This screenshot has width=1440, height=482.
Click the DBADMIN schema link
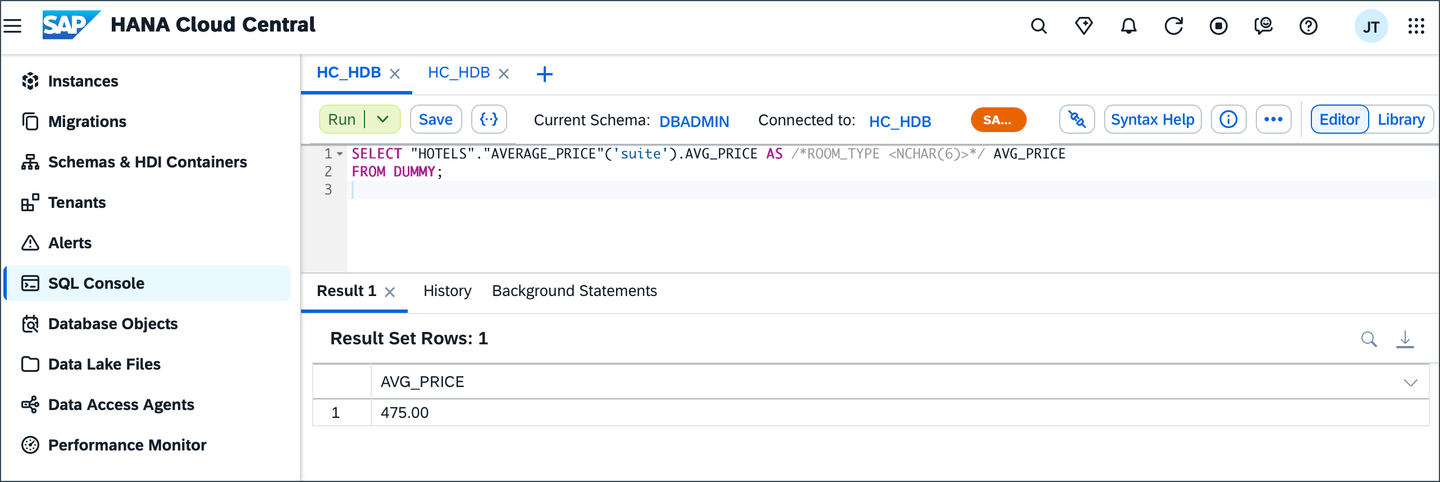click(694, 121)
